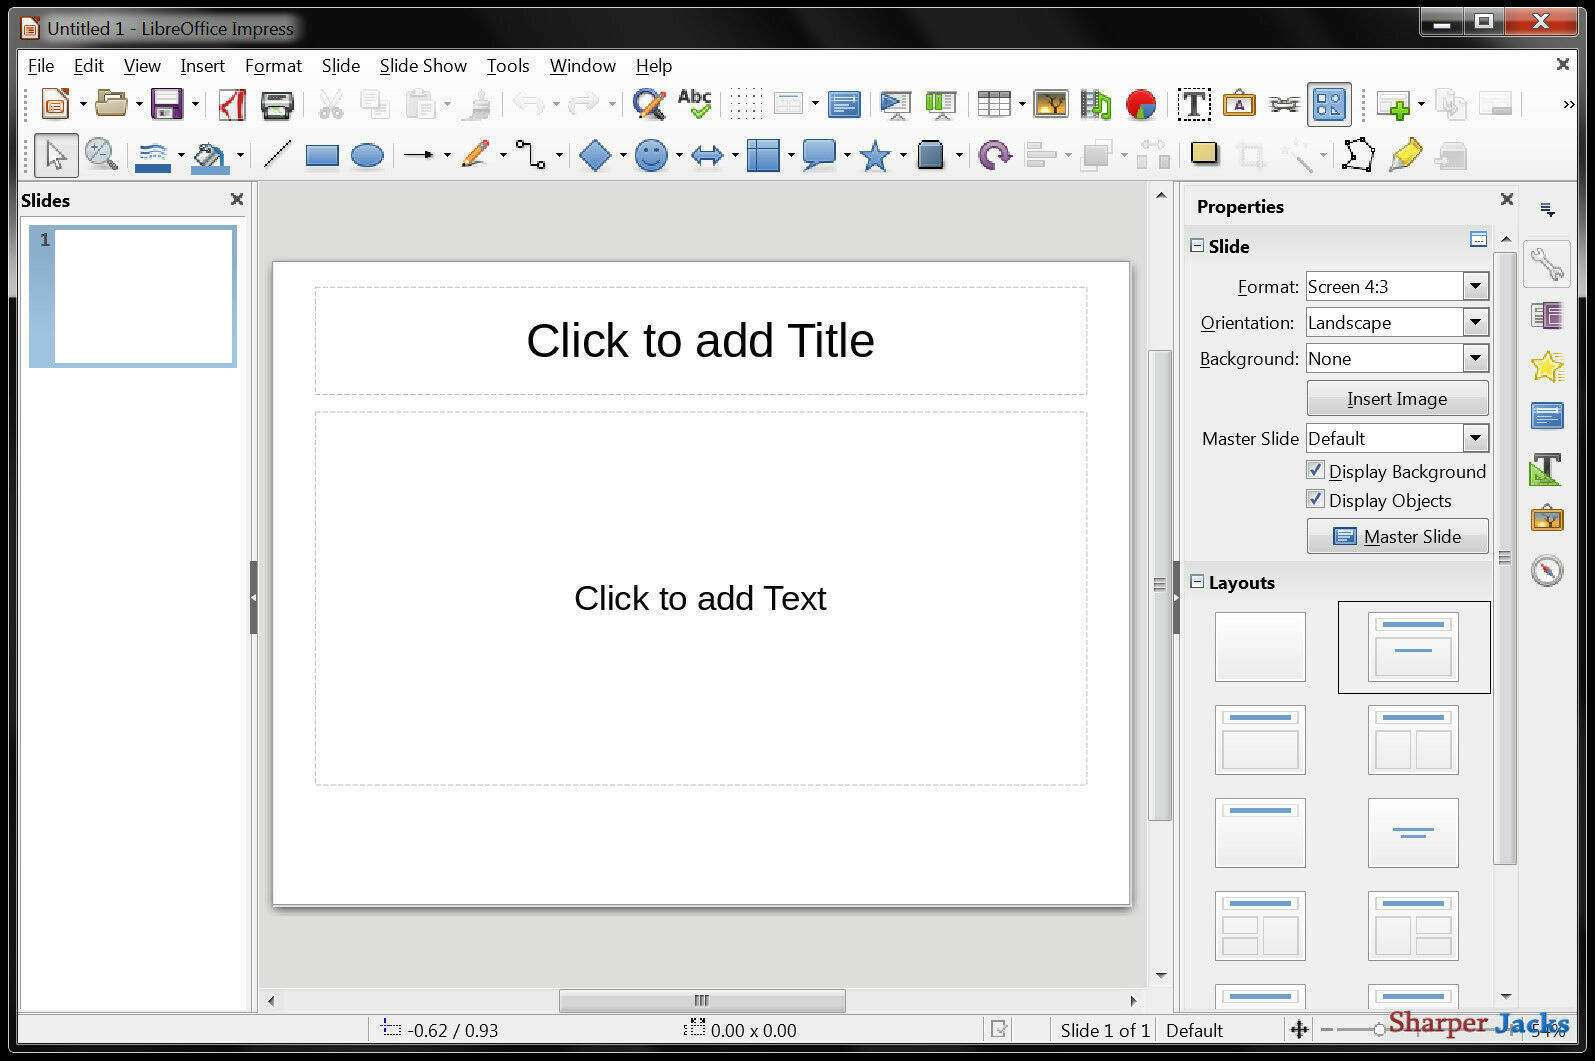Open the Insert menu
This screenshot has width=1595, height=1061.
coord(202,65)
